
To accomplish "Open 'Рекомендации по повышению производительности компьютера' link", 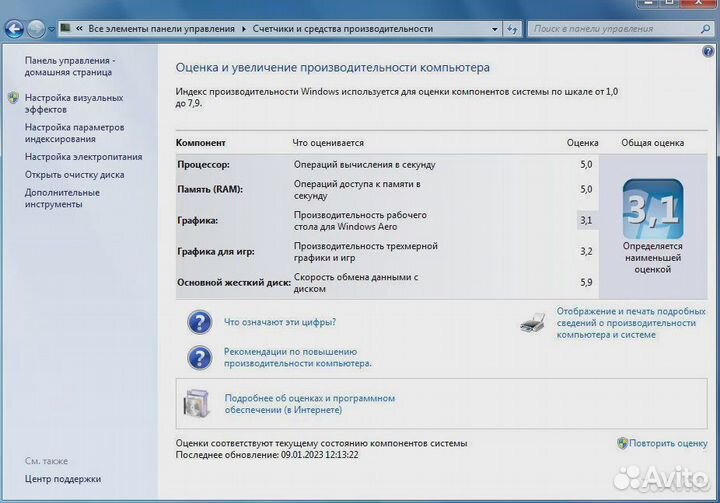I will tap(298, 357).
